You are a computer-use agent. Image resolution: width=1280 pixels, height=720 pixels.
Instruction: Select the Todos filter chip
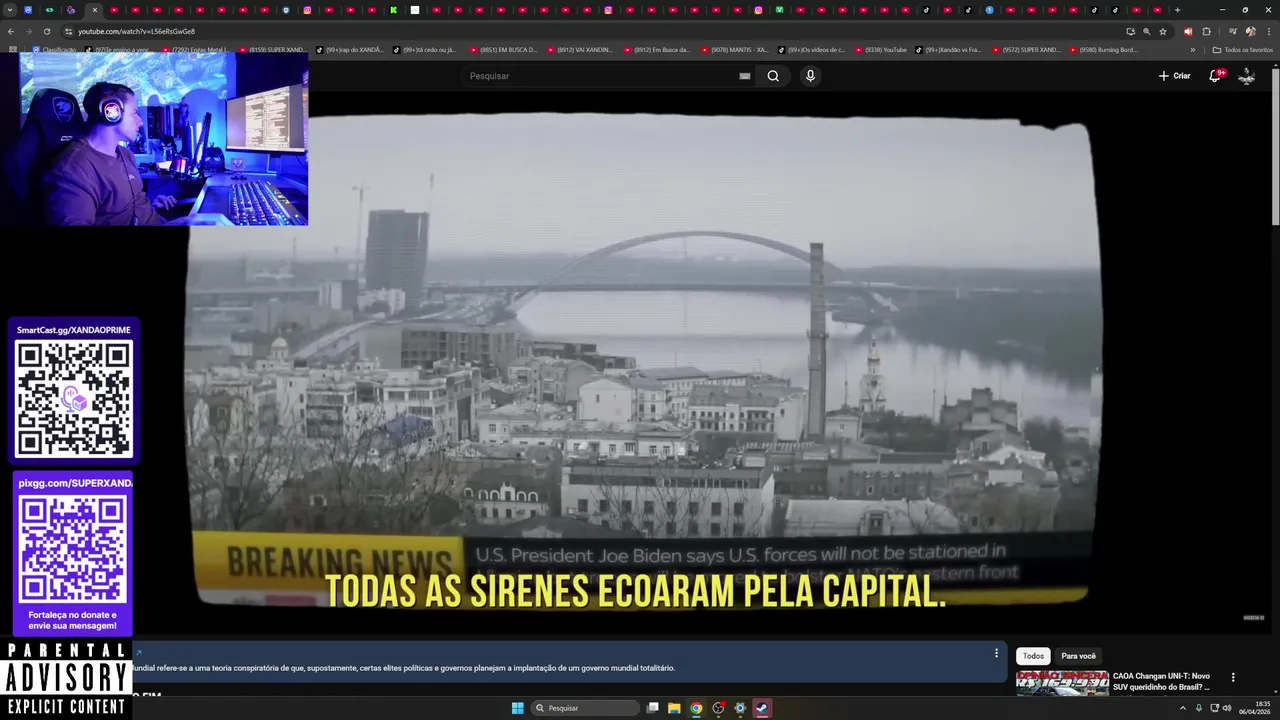click(1033, 656)
